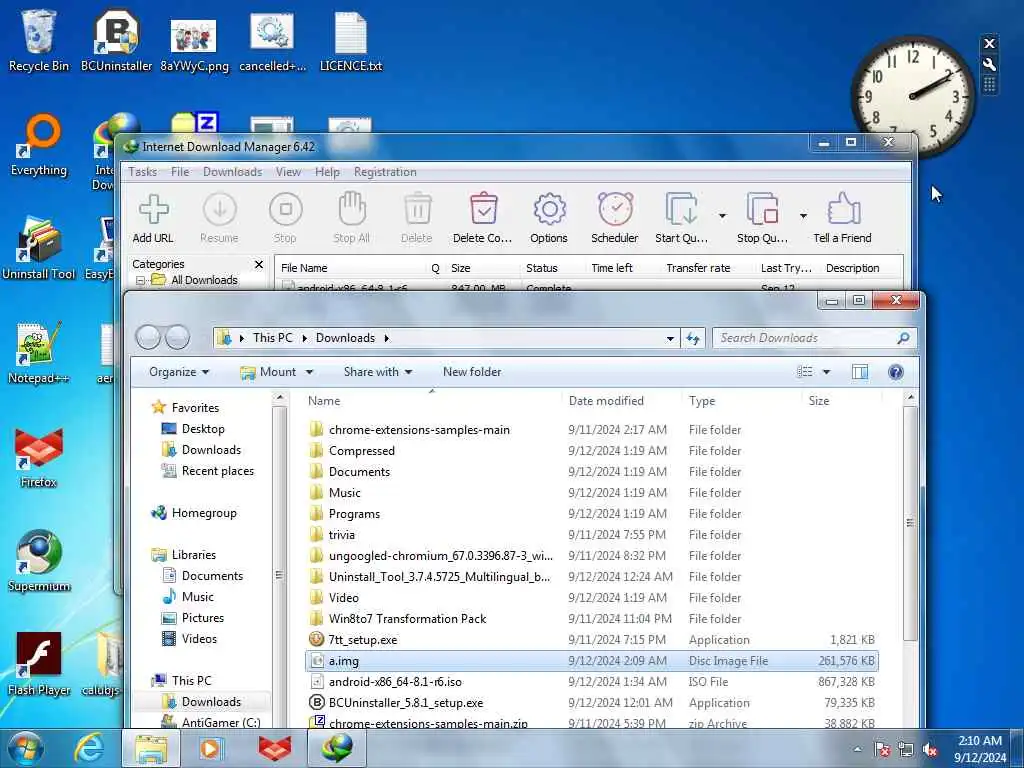
Task: Open the Start Queue dropdown arrow
Action: click(722, 216)
